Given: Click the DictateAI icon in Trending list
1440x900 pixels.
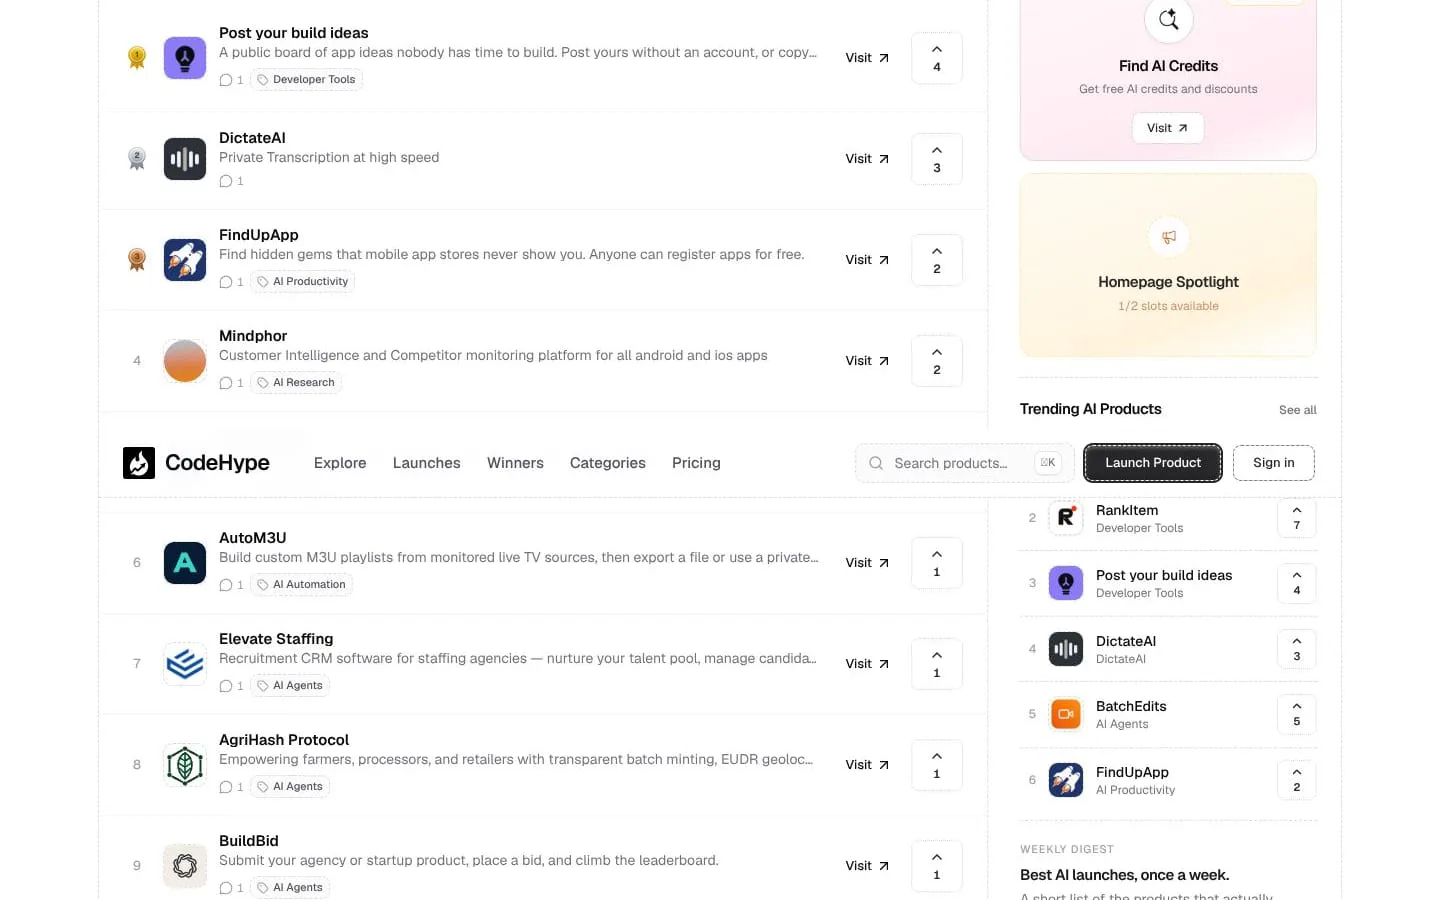Looking at the screenshot, I should 1066,649.
